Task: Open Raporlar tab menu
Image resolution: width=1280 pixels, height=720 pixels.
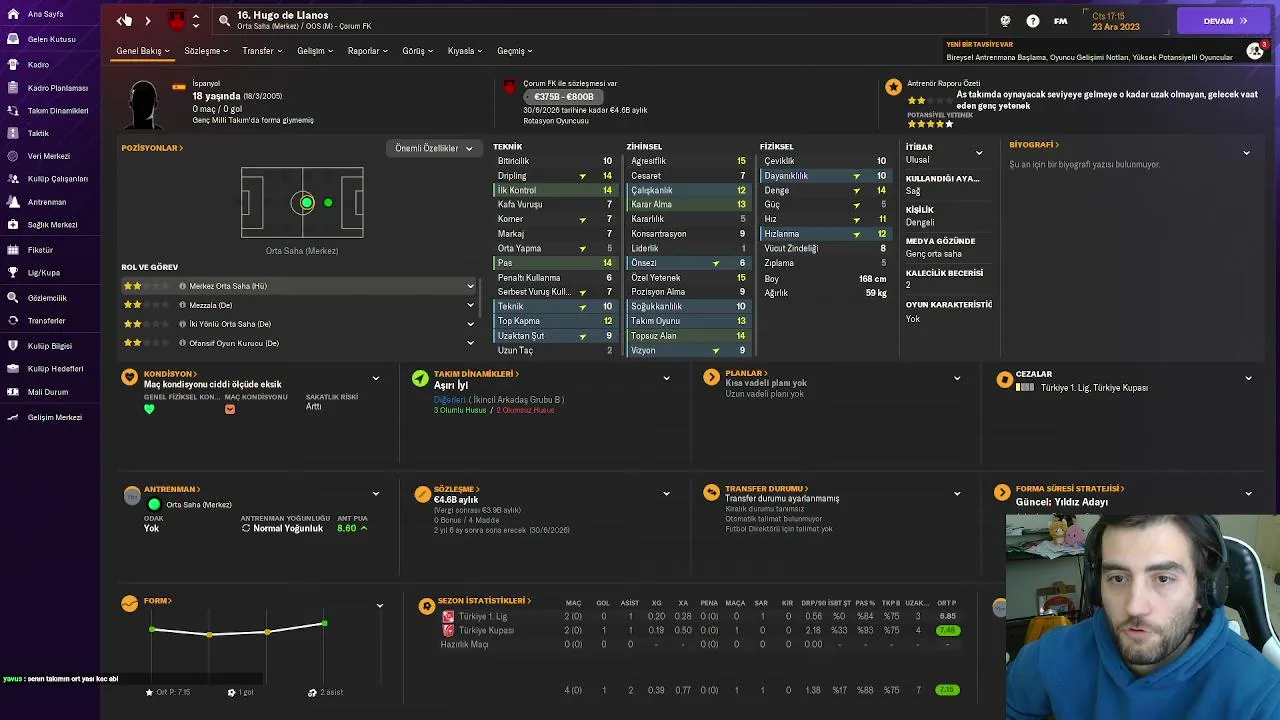Action: (x=368, y=51)
